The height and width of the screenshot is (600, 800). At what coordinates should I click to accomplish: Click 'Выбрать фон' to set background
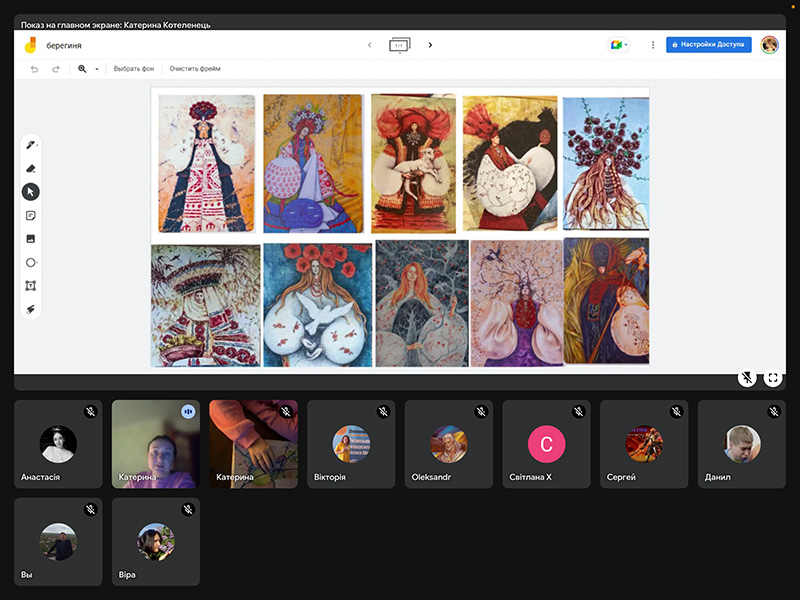(134, 69)
